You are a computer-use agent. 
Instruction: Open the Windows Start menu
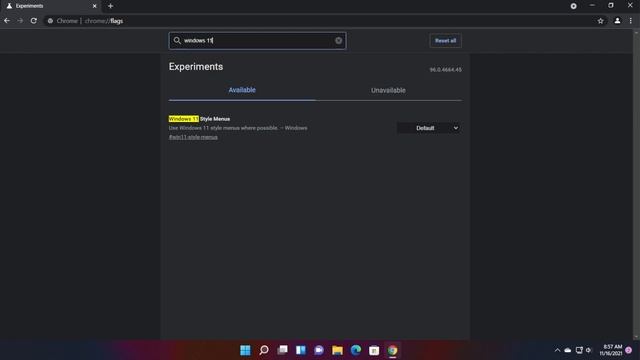(245, 350)
